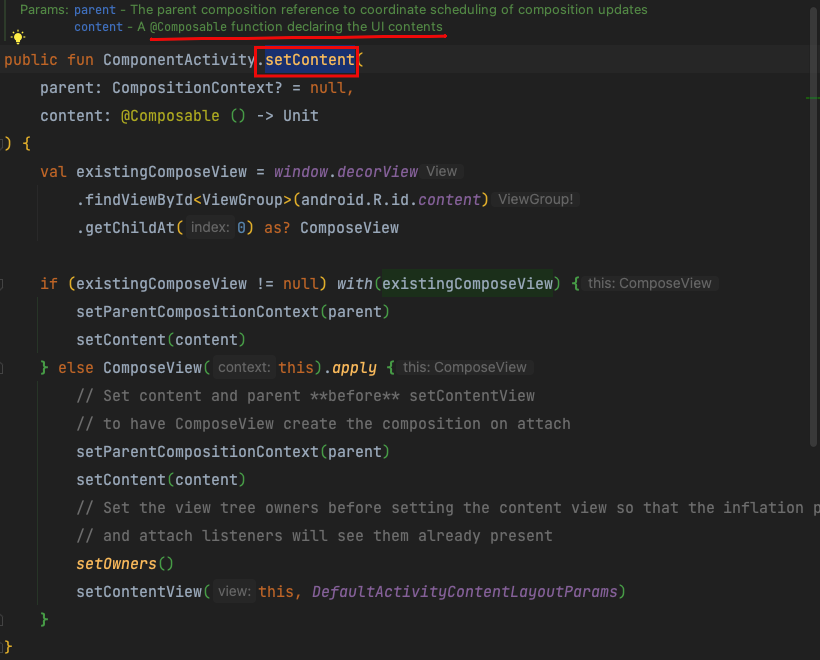Click the "context:" parameter inlay hint
This screenshot has height=660, width=820.
point(244,368)
